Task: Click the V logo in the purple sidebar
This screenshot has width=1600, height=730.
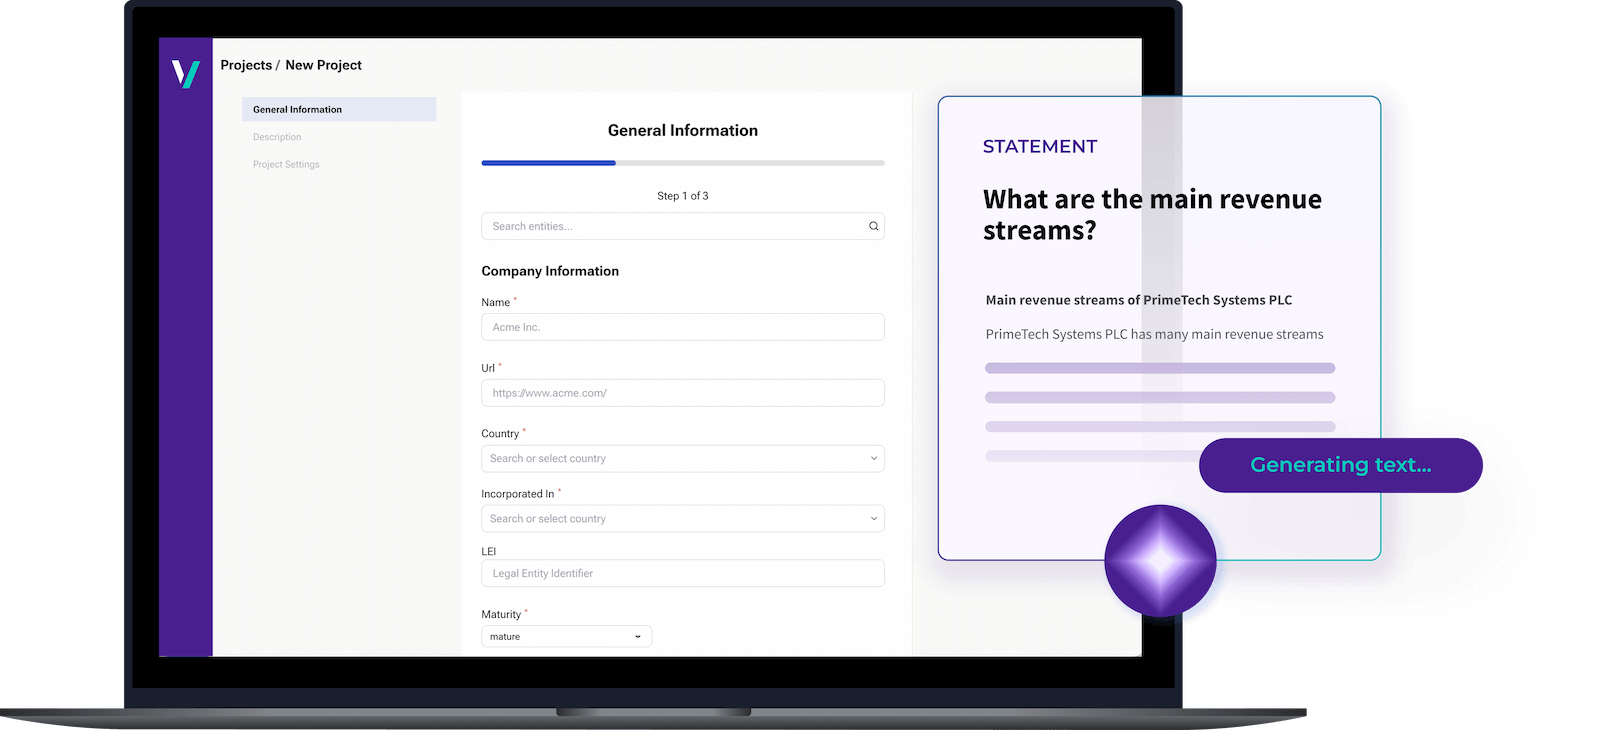Action: pyautogui.click(x=186, y=73)
